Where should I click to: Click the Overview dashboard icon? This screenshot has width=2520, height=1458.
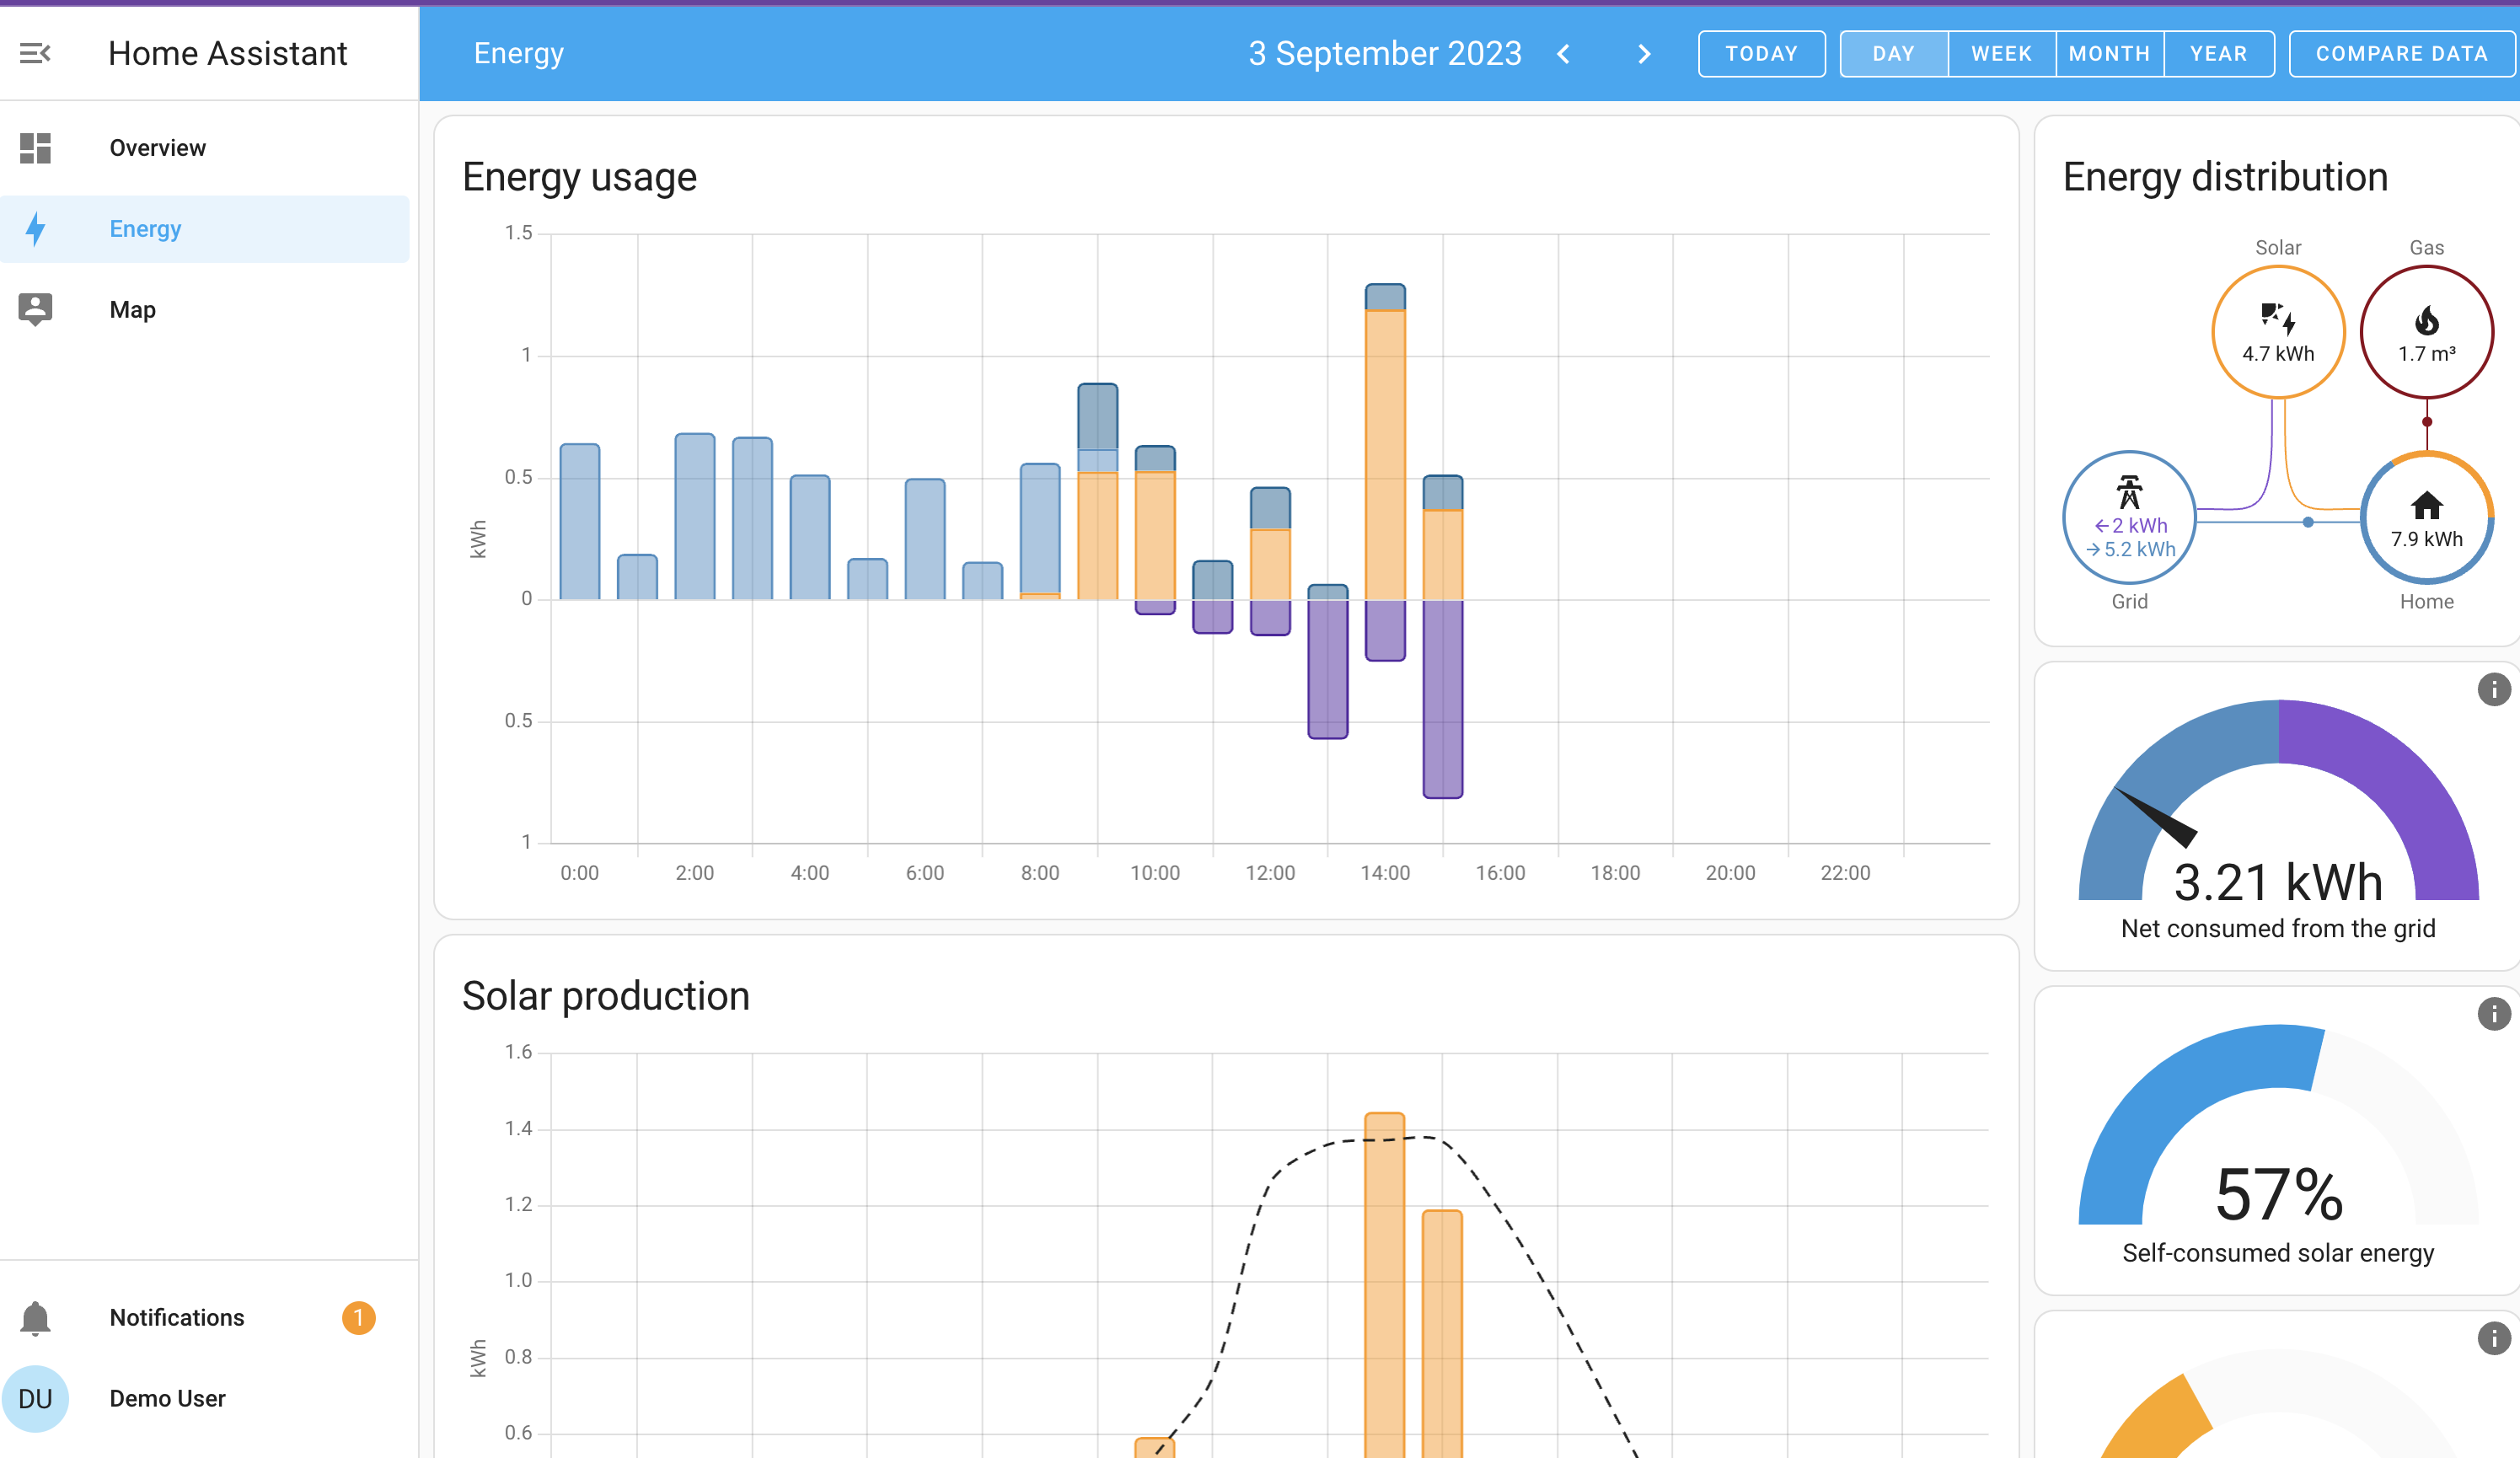click(x=35, y=148)
